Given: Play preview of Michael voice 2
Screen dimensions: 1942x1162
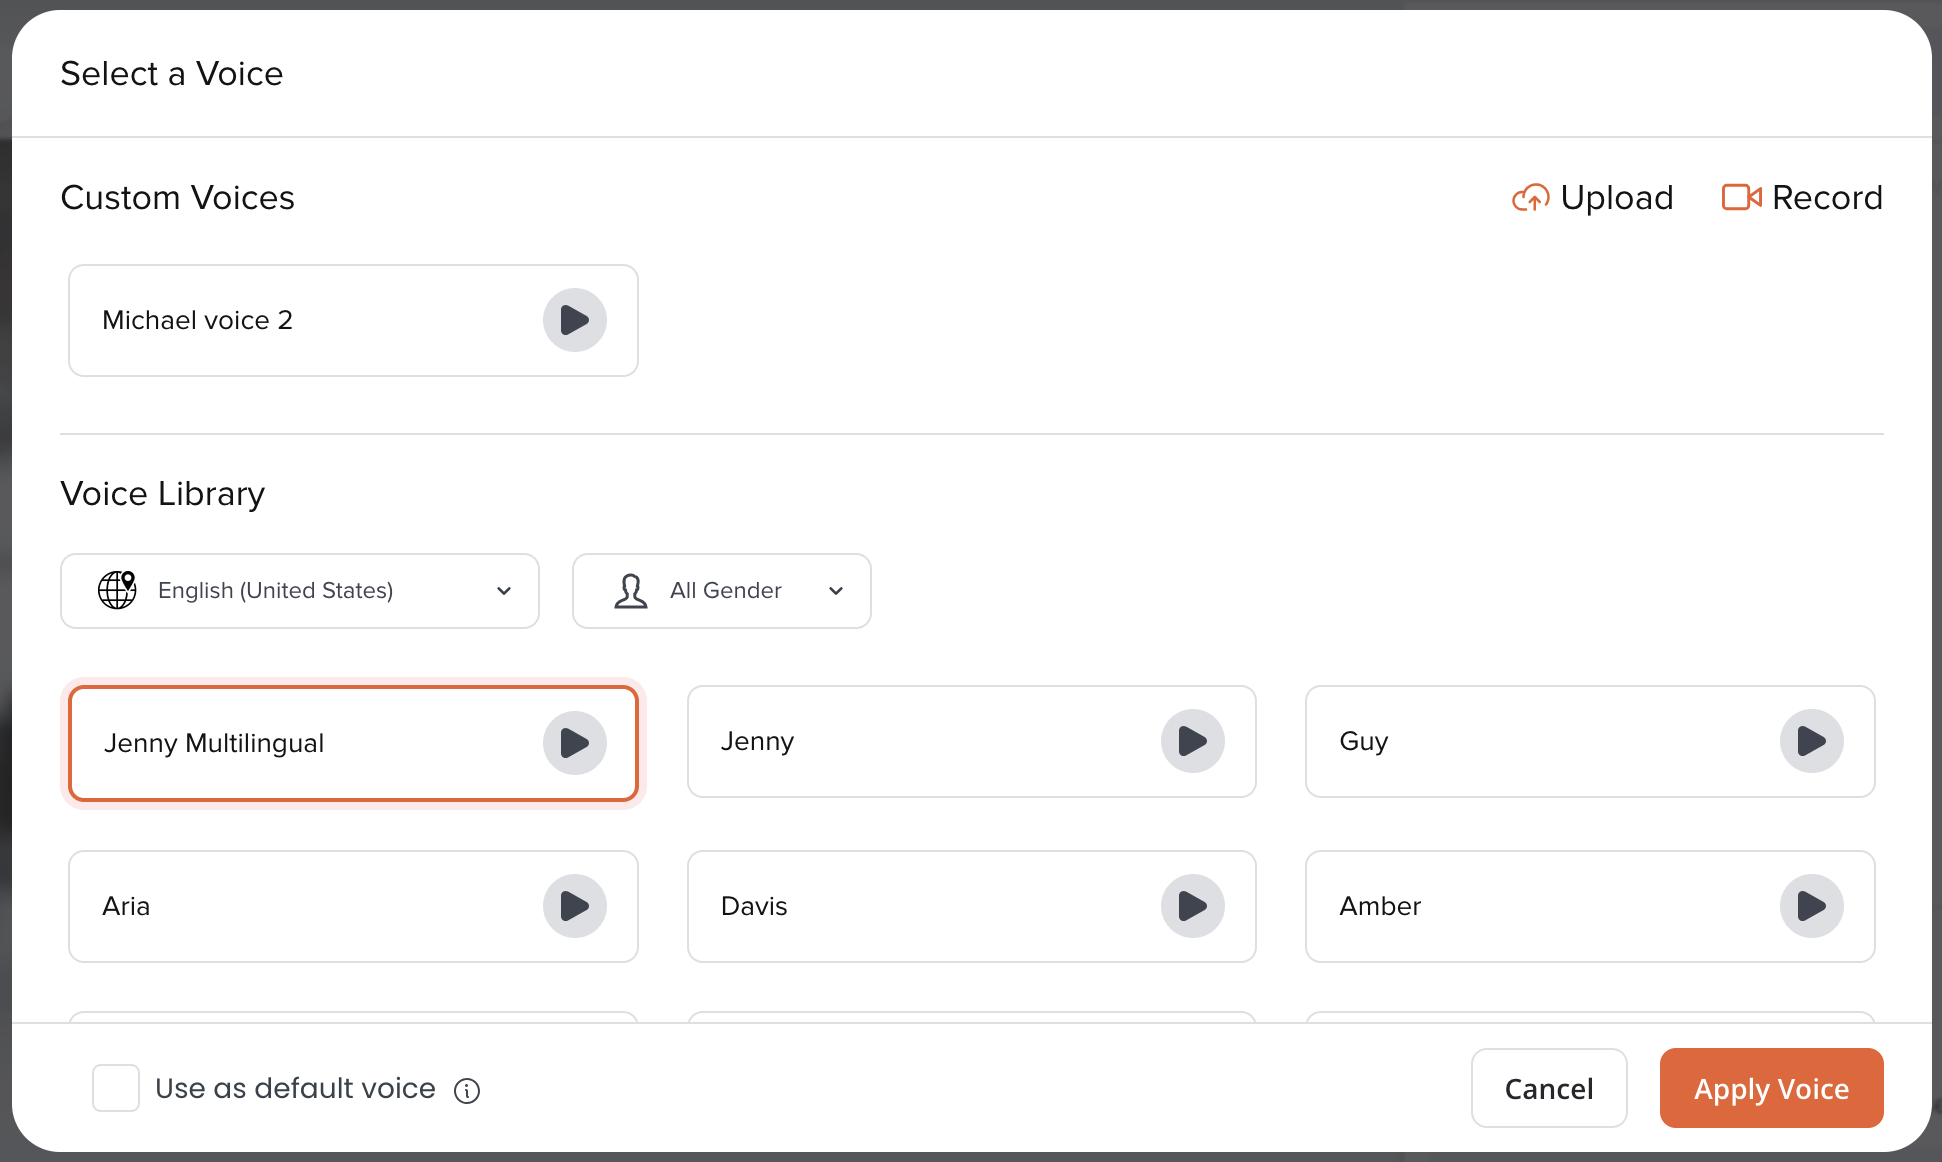Looking at the screenshot, I should pos(574,320).
